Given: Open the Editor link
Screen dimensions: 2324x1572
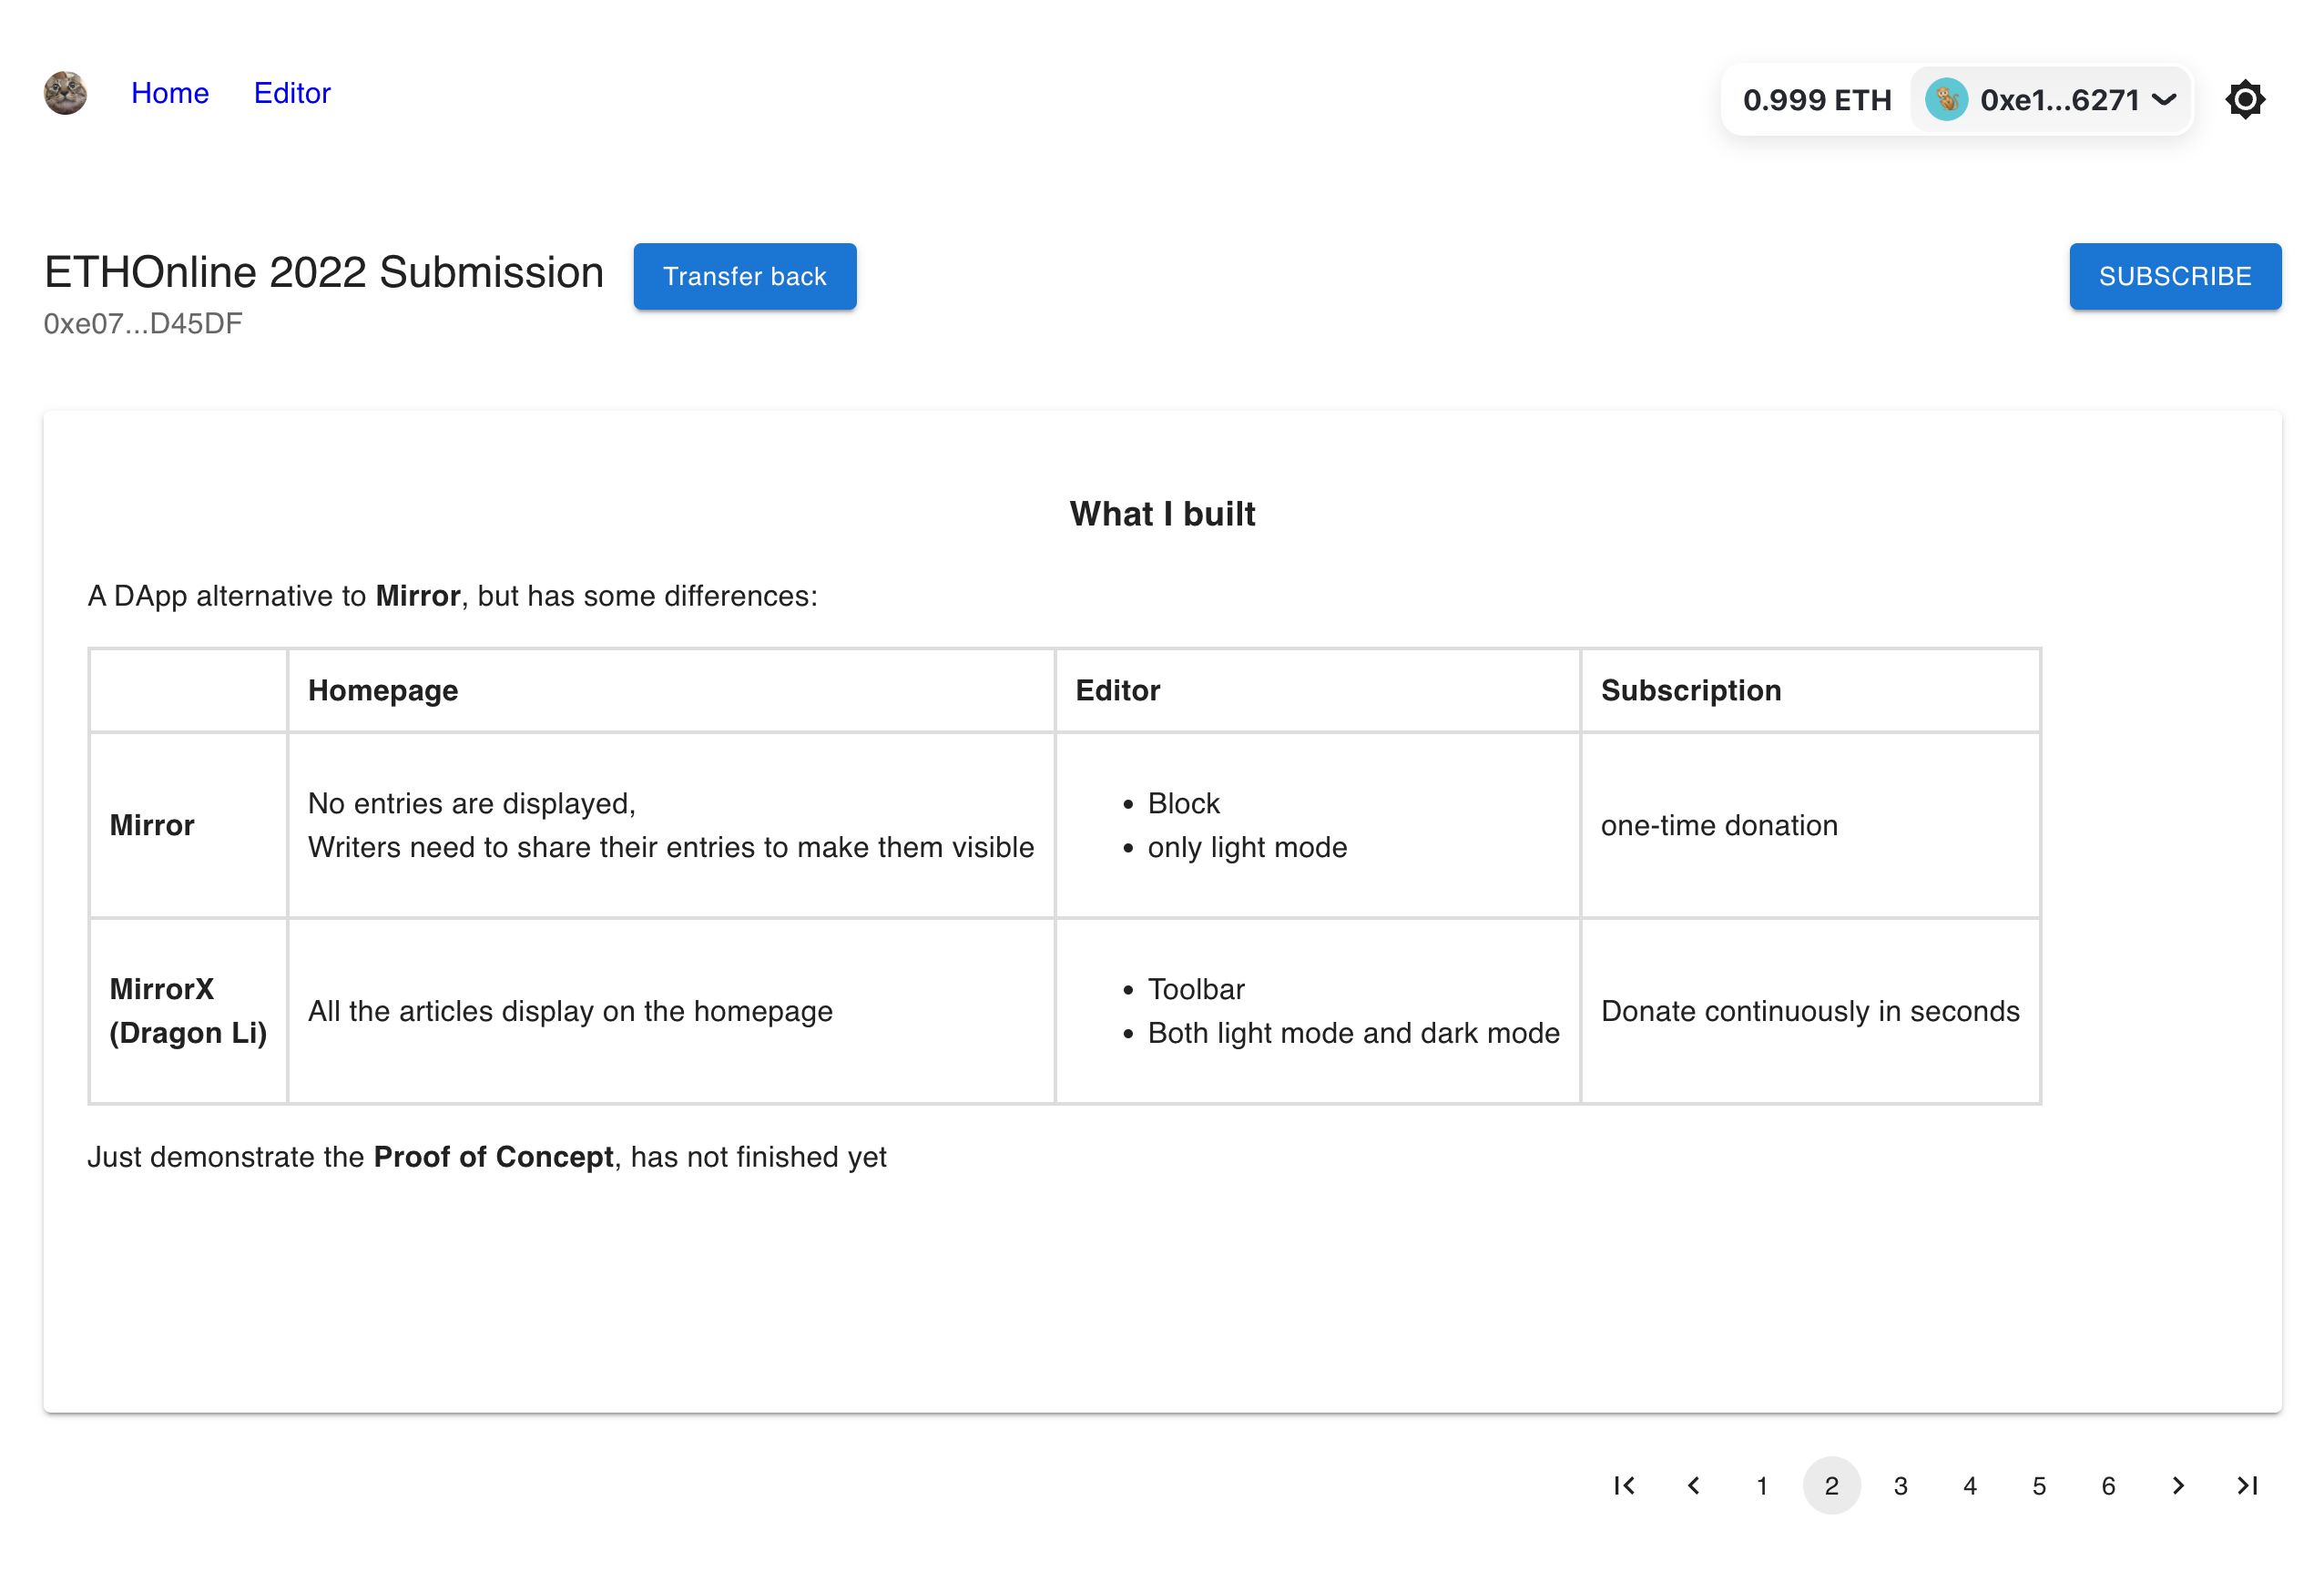Looking at the screenshot, I should pos(292,93).
